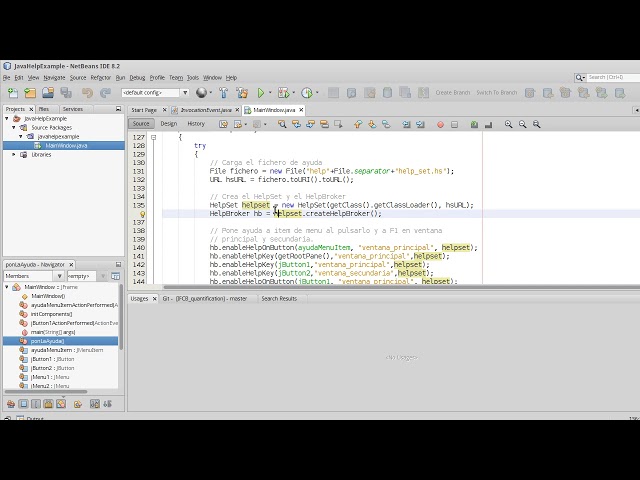Zoom out with the editor magnifier-minus icon
Screen dimensions: 640x480
pos(522,124)
